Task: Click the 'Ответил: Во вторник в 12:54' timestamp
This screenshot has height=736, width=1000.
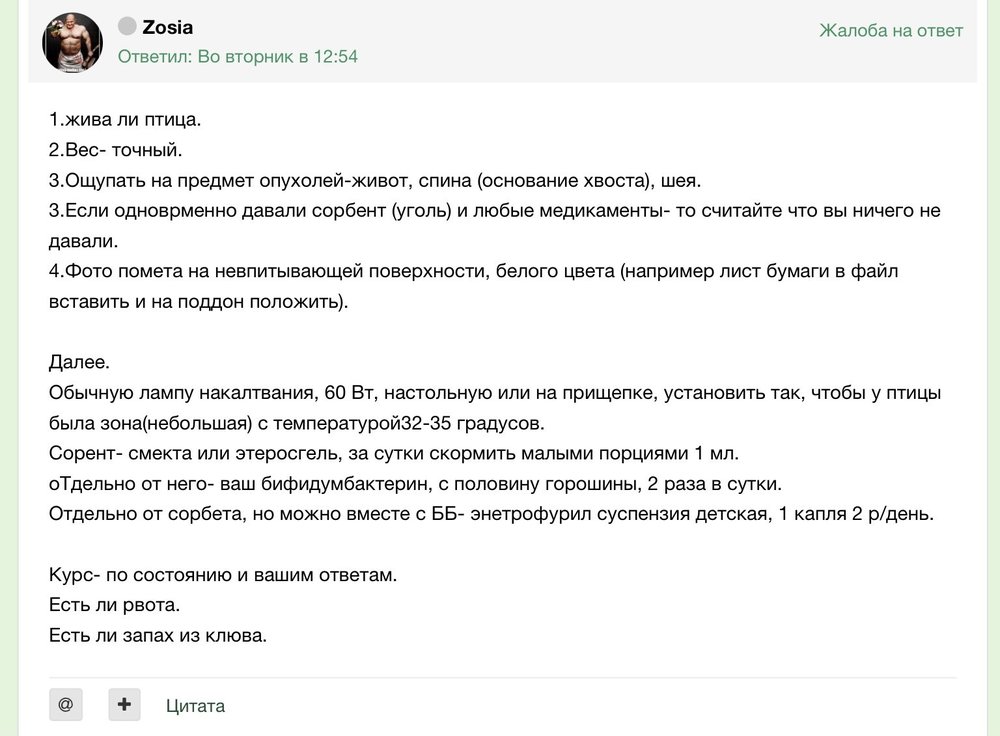Action: tap(237, 57)
